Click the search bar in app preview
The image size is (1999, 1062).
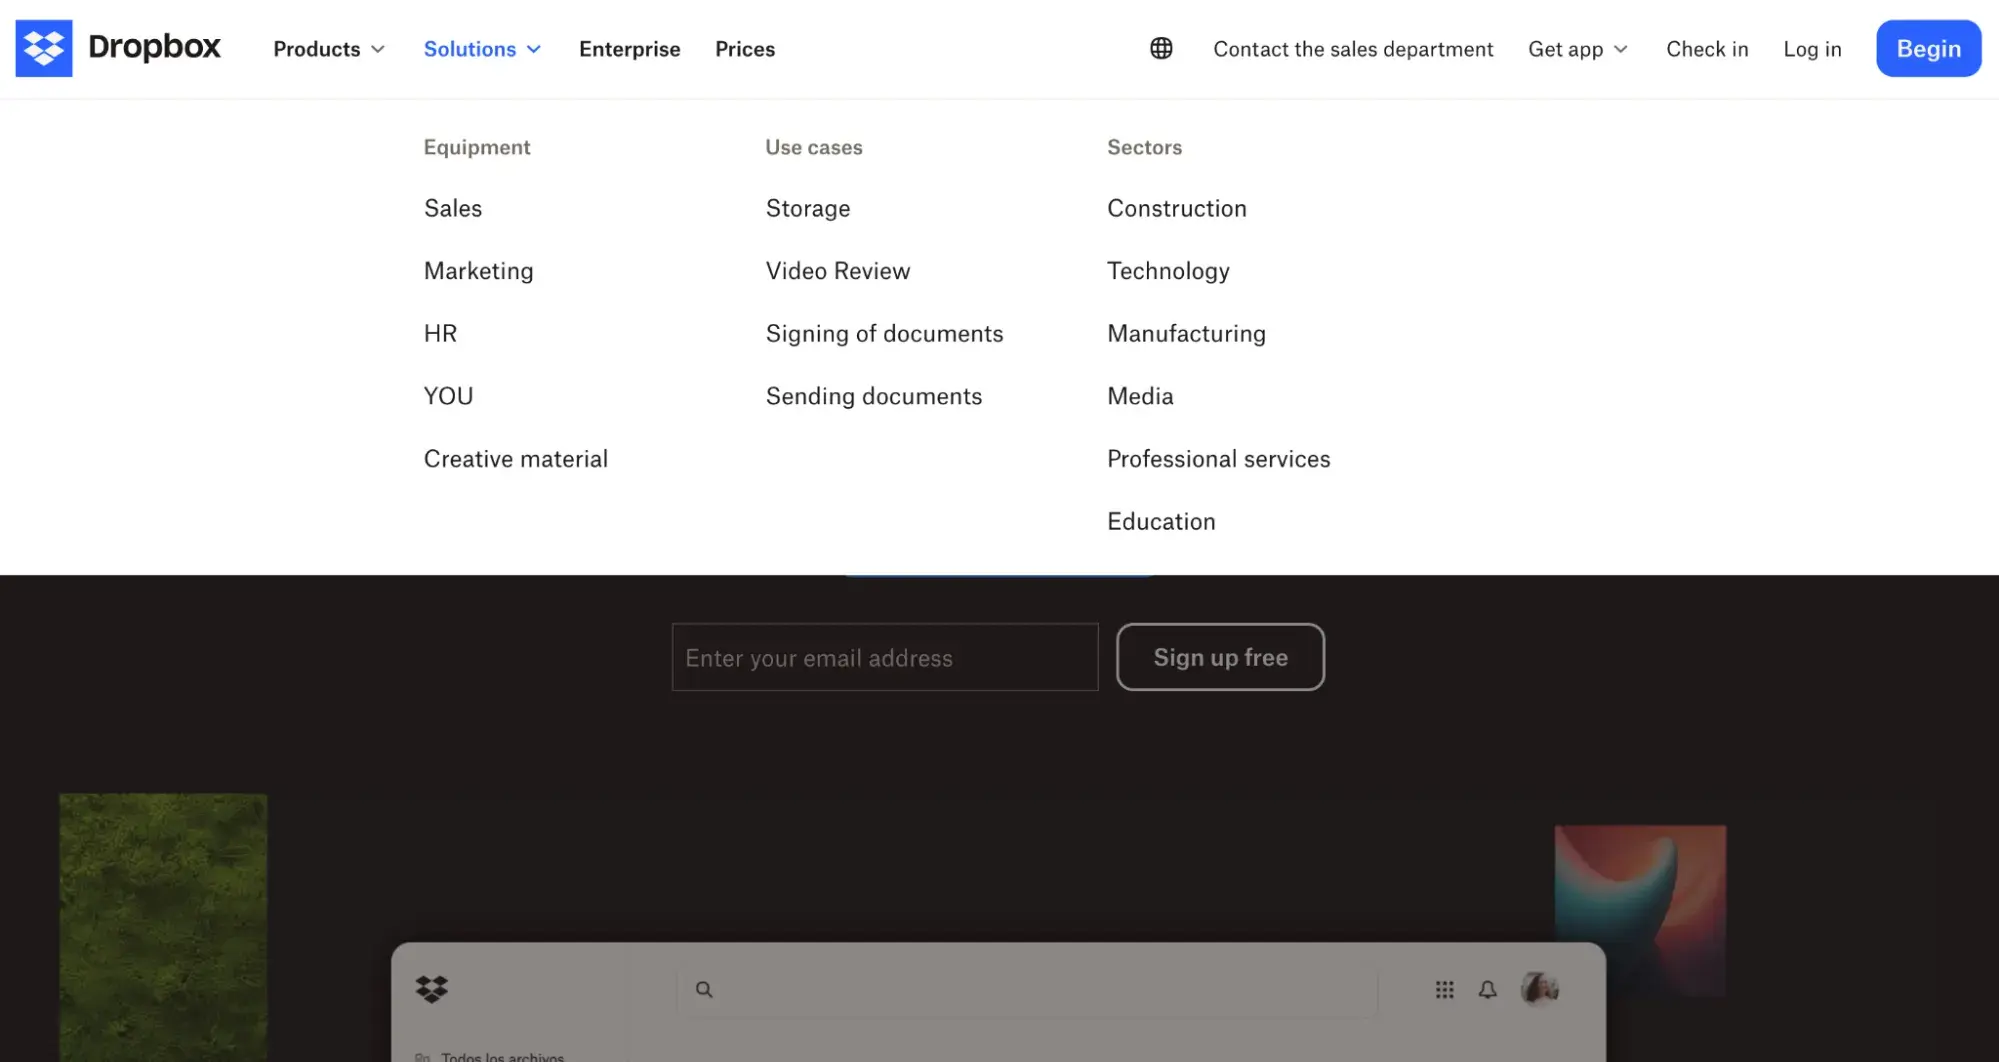(x=1027, y=989)
